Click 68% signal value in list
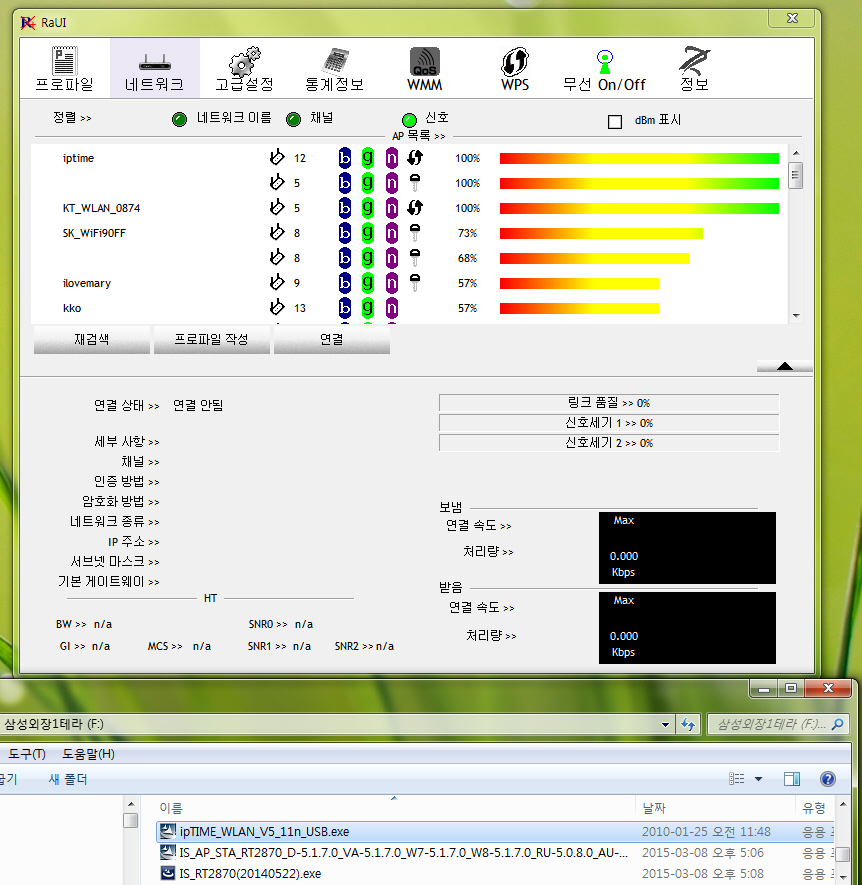 (x=467, y=258)
